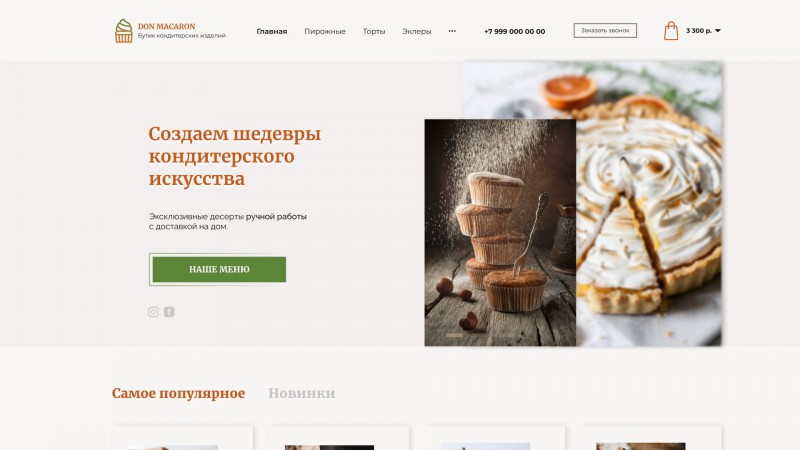Open the Instagram social icon
The image size is (800, 450).
point(154,312)
